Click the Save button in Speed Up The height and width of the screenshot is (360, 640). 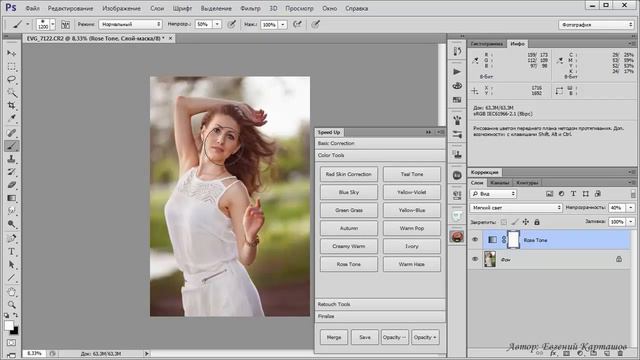point(365,337)
